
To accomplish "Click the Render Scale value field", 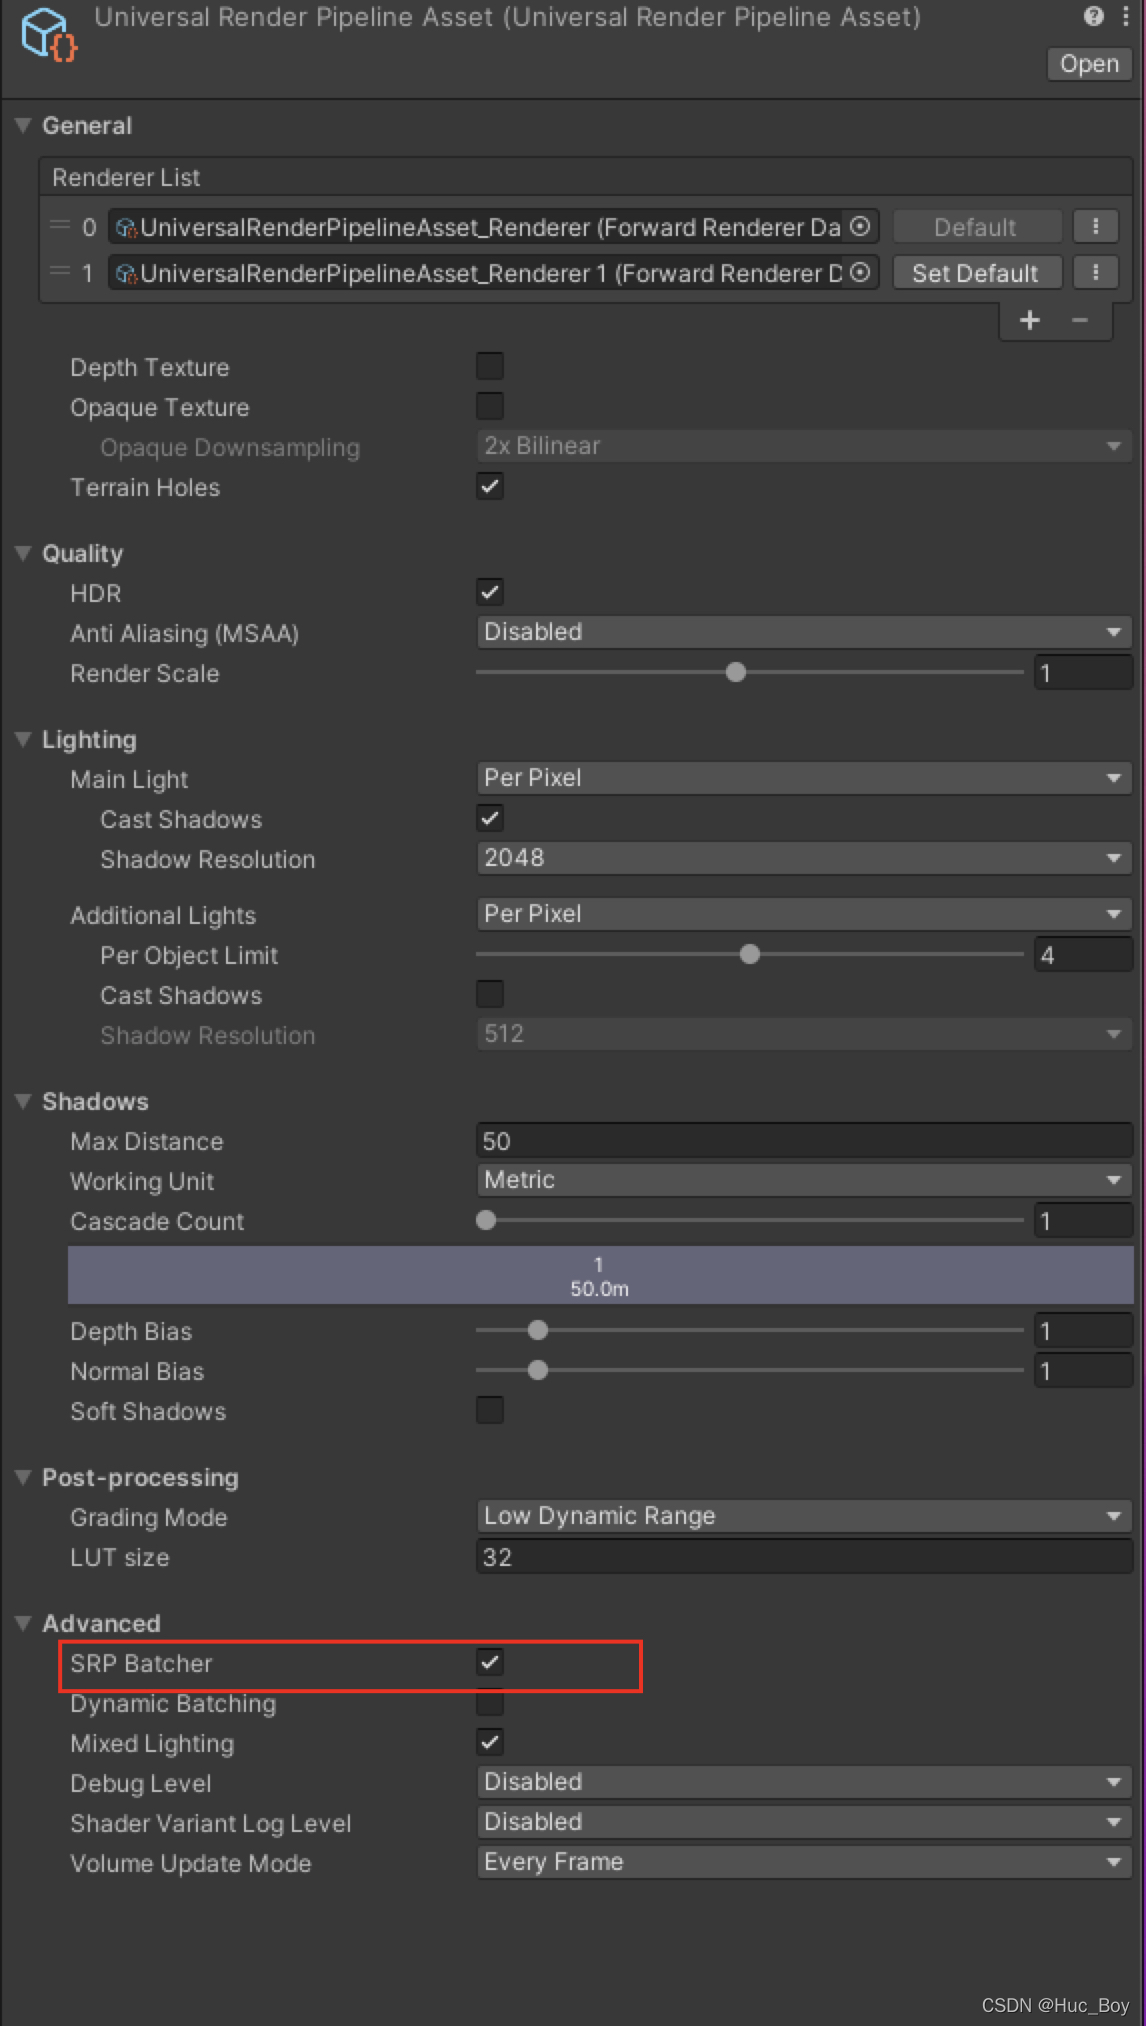I will pos(1083,673).
